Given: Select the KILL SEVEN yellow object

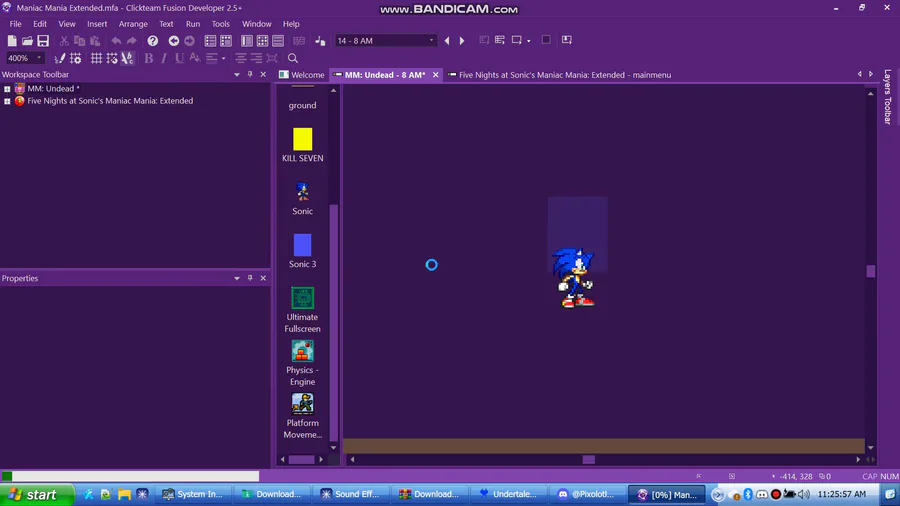Looking at the screenshot, I should tap(302, 139).
